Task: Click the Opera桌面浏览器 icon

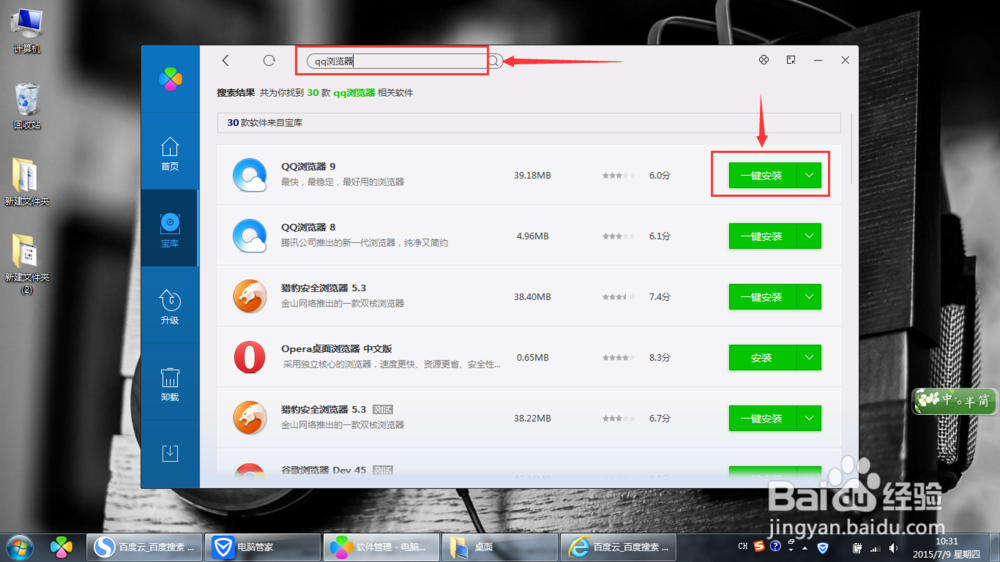Action: click(x=249, y=357)
